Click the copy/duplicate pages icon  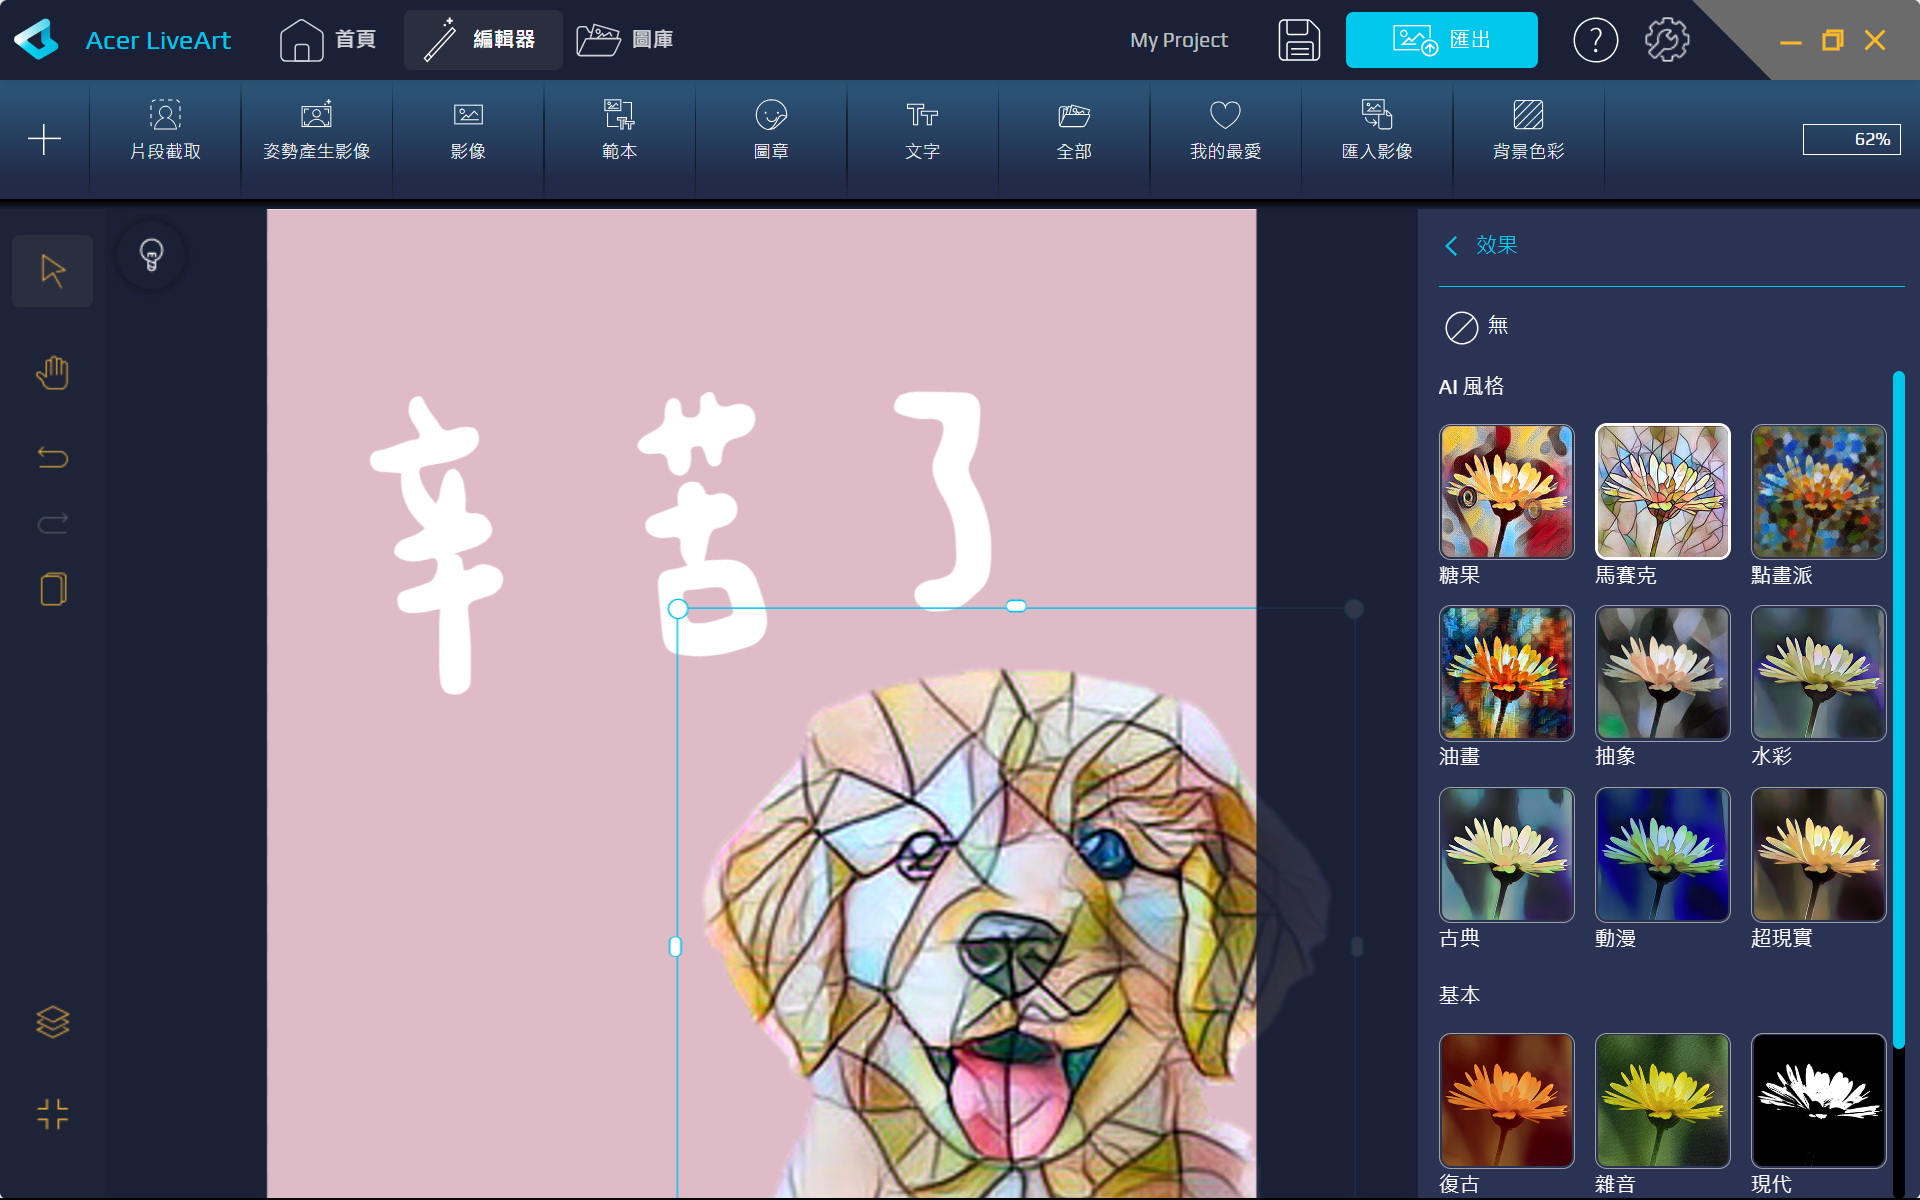[53, 589]
